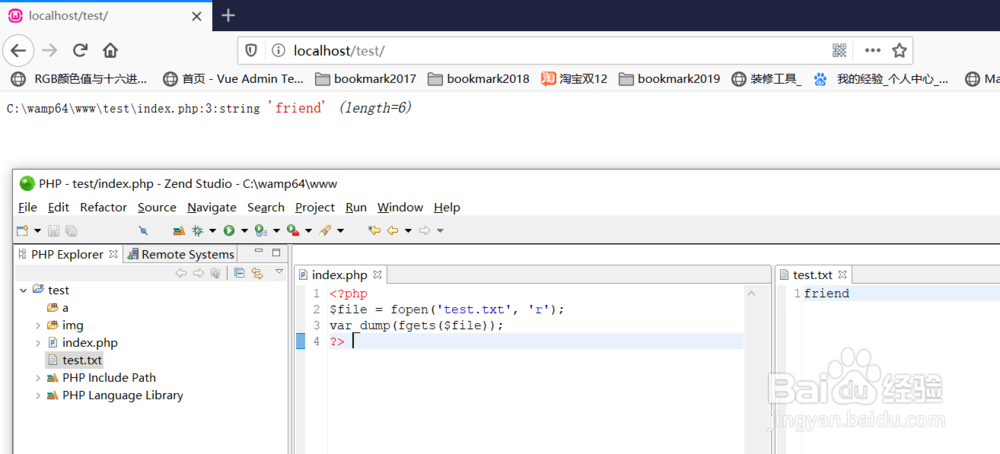1000x454 pixels.
Task: Click the Debug bug icon
Action: (197, 230)
